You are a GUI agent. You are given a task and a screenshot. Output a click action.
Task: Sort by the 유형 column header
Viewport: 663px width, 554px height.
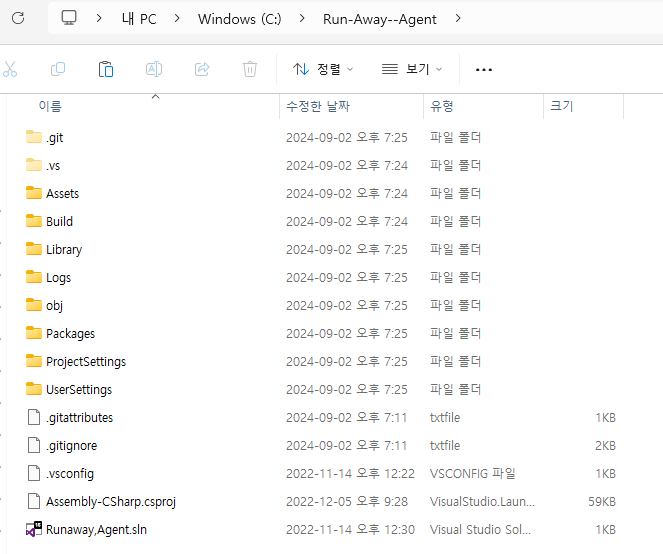coord(442,106)
